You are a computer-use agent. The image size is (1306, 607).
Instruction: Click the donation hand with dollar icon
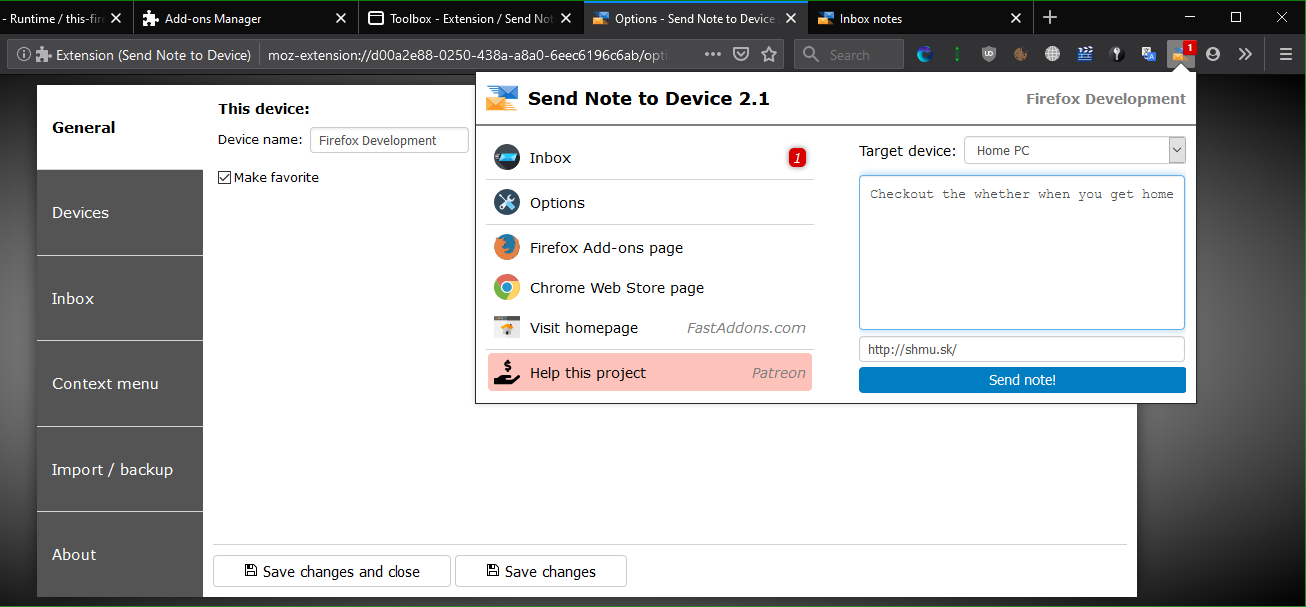(x=507, y=372)
